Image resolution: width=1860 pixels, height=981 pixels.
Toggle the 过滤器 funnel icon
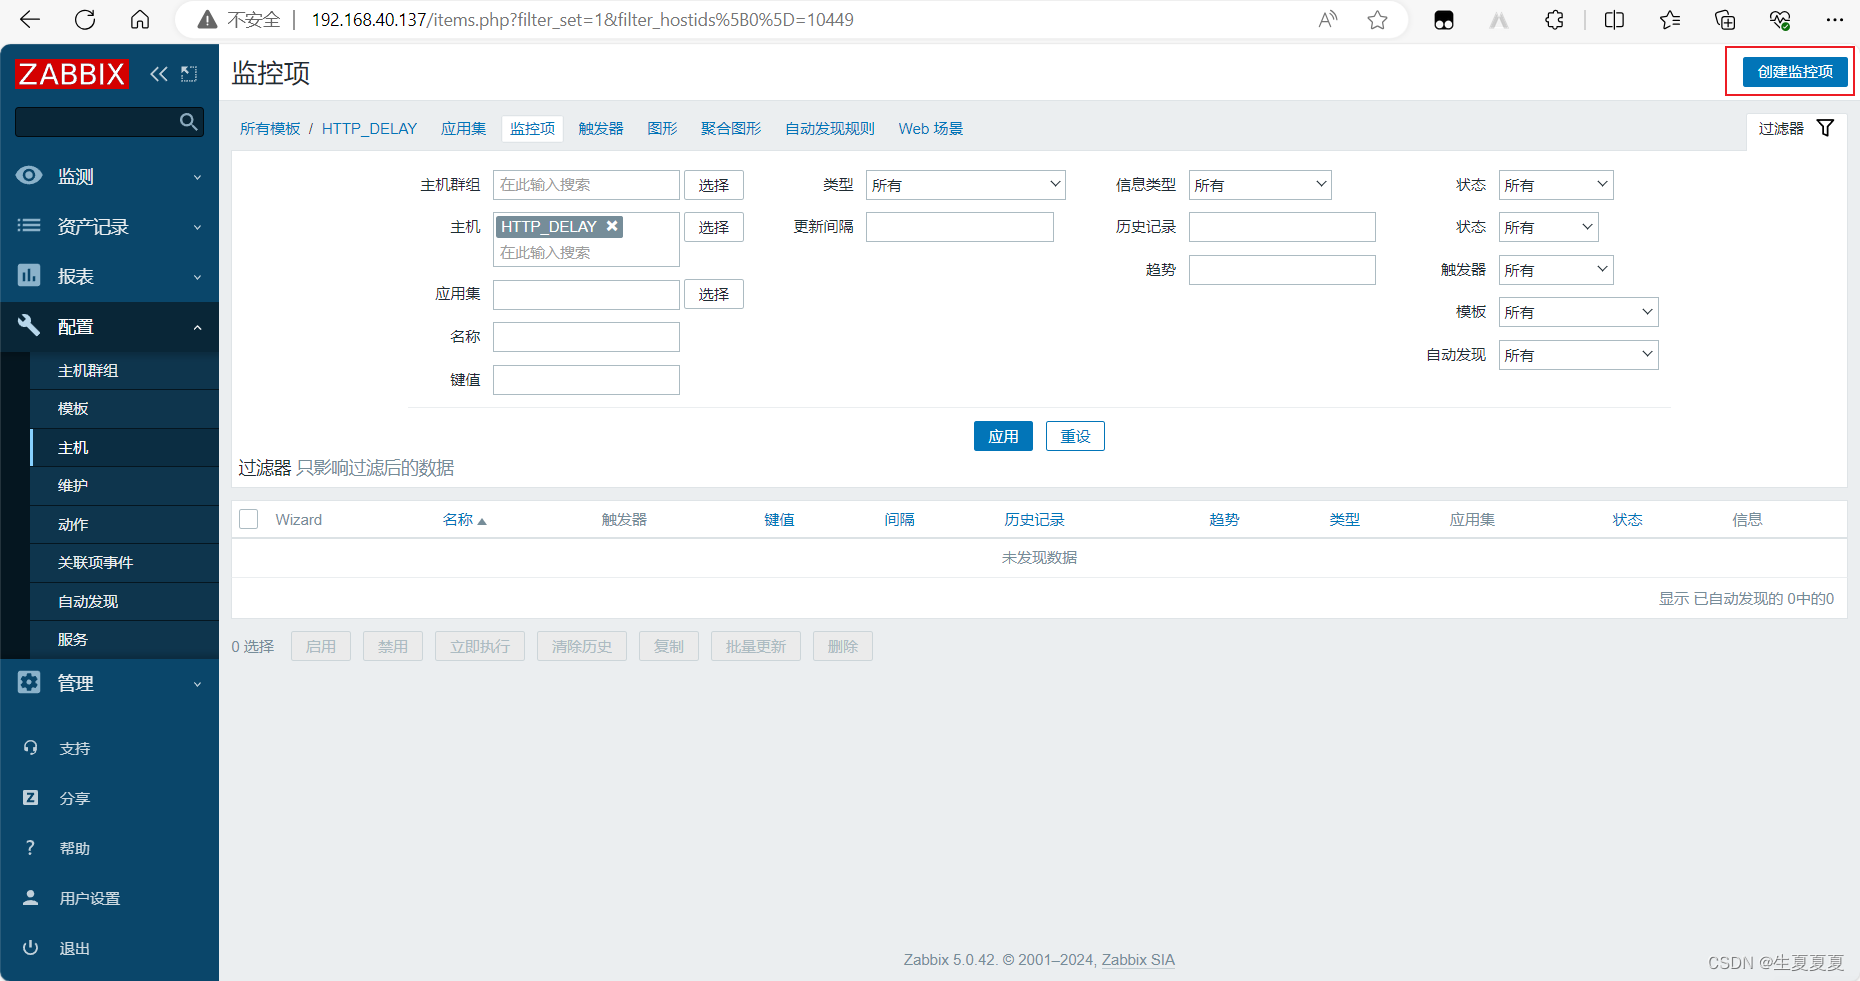1825,128
